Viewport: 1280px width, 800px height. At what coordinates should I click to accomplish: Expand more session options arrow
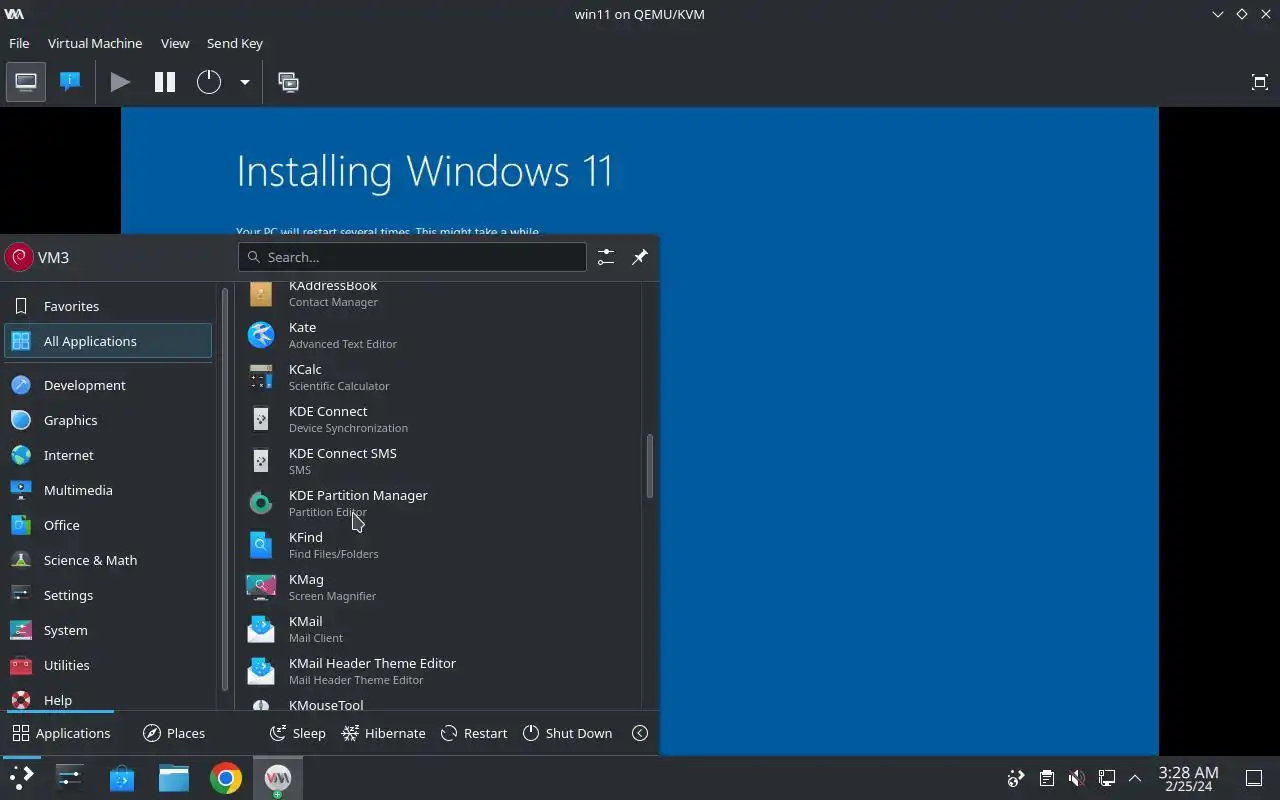click(640, 733)
